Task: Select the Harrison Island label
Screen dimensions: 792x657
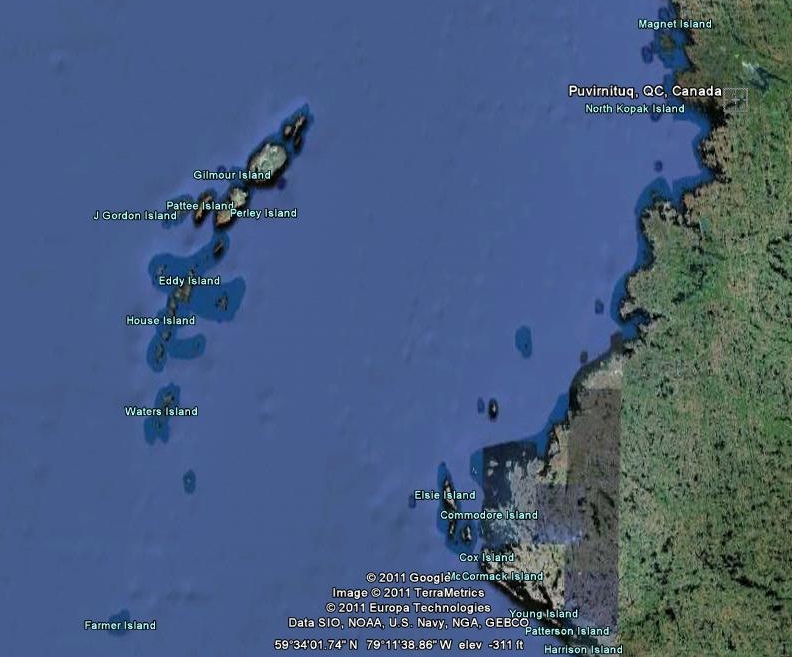Action: [x=583, y=650]
